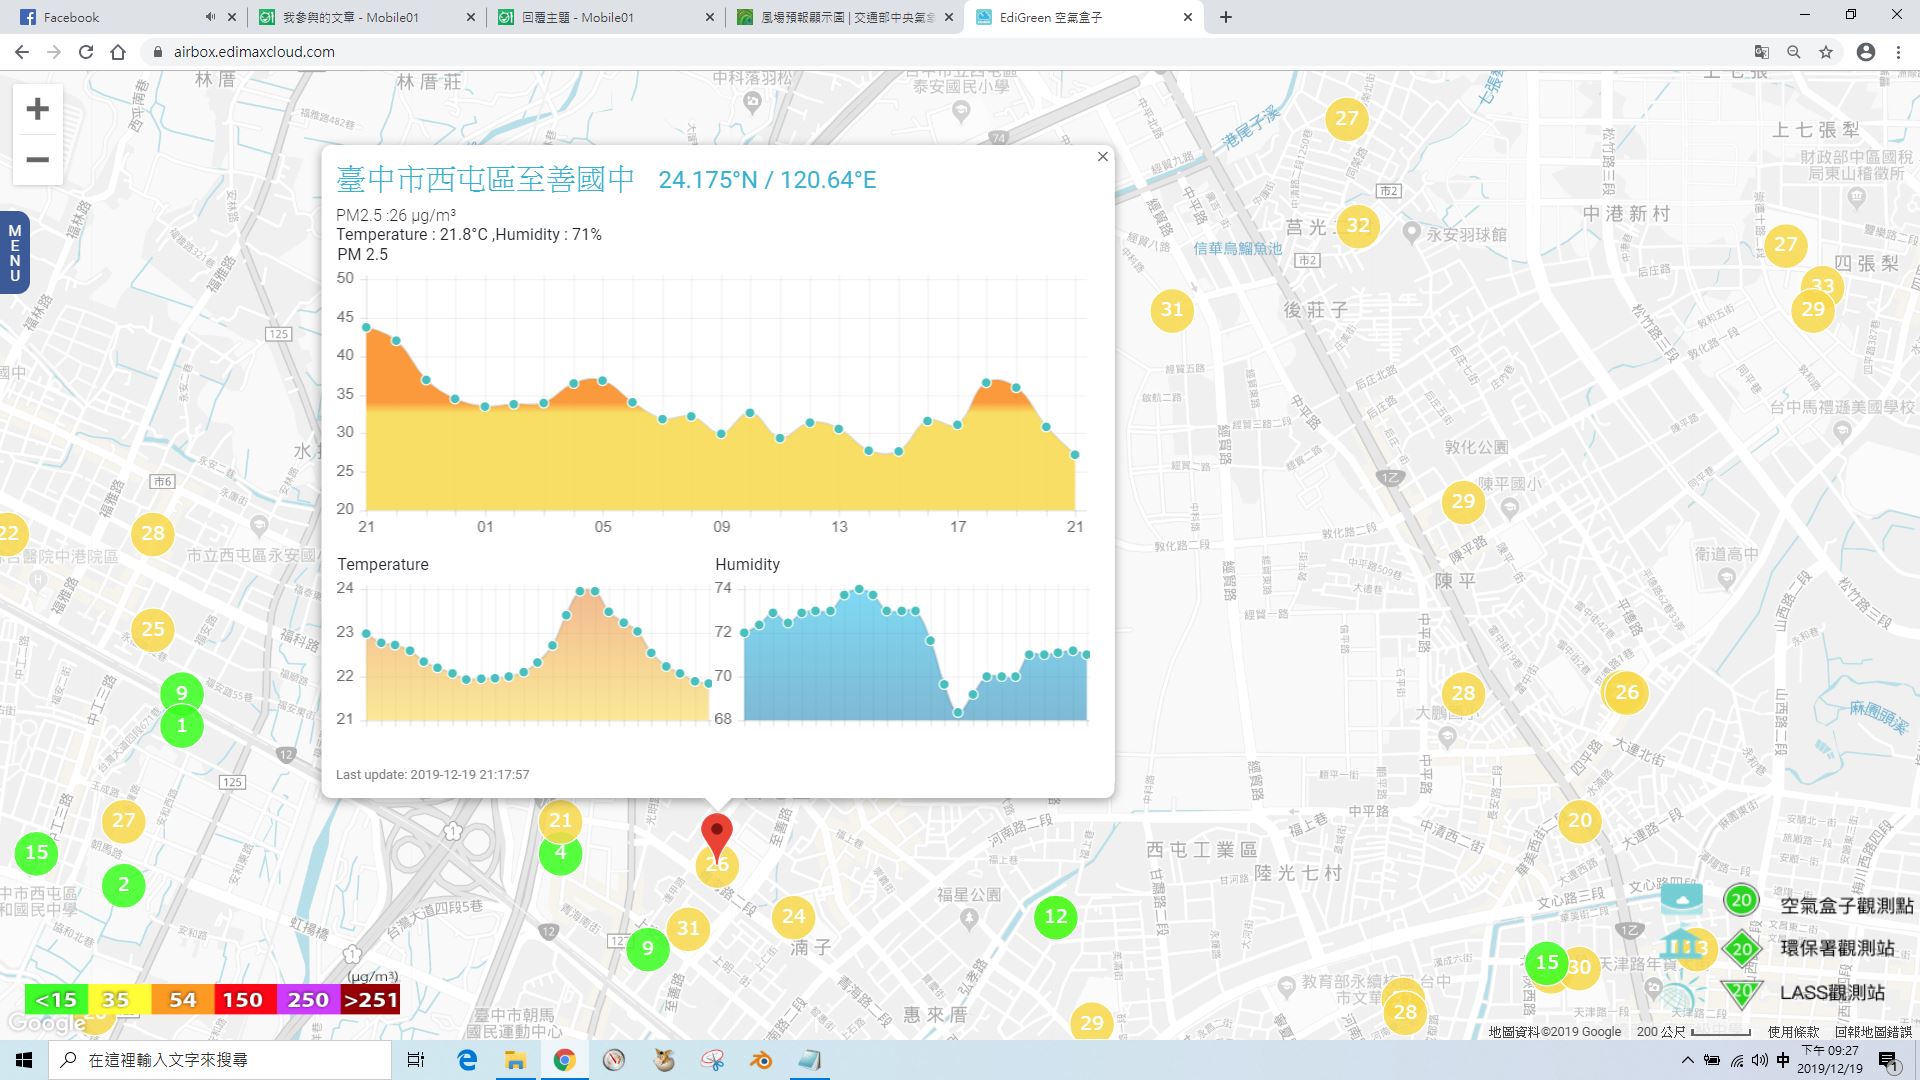
Task: Launch Blender from the taskbar
Action: (x=761, y=1060)
